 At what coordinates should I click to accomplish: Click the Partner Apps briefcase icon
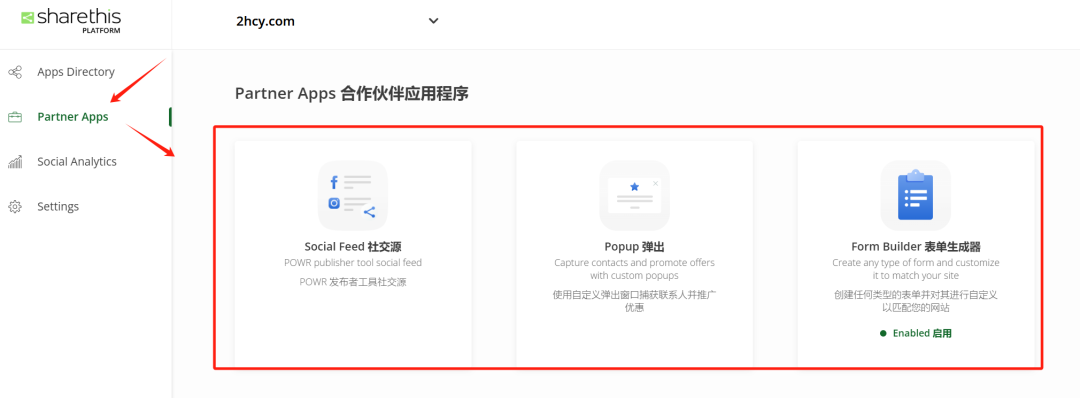tap(15, 117)
